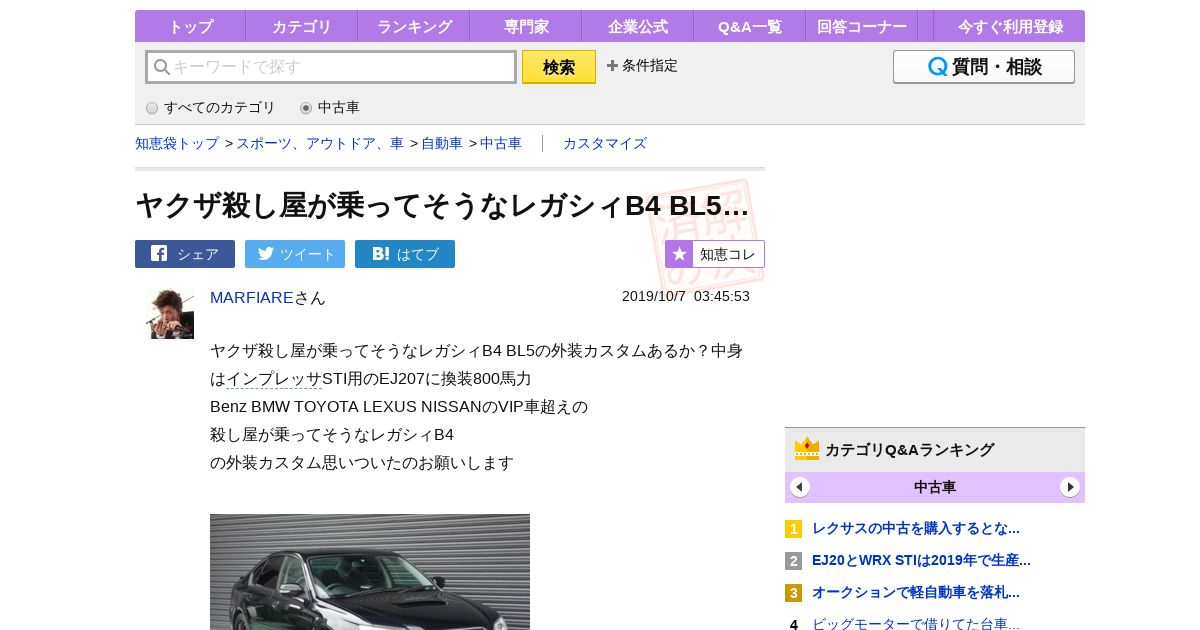
Task: Select the 中古車 radio button
Action: (306, 108)
